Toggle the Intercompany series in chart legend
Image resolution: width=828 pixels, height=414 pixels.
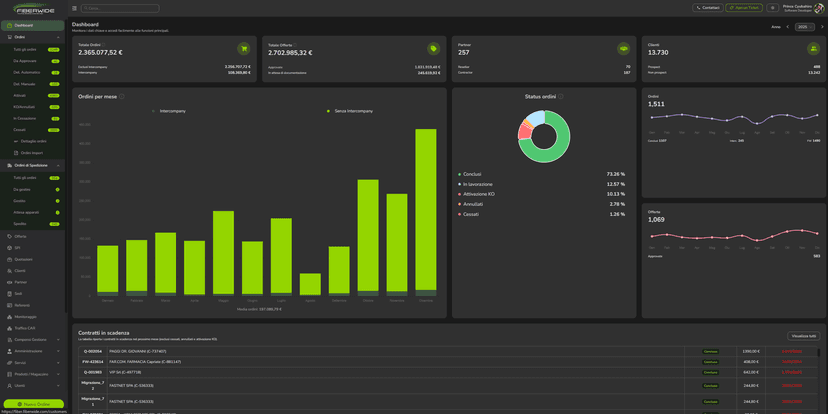(168, 111)
